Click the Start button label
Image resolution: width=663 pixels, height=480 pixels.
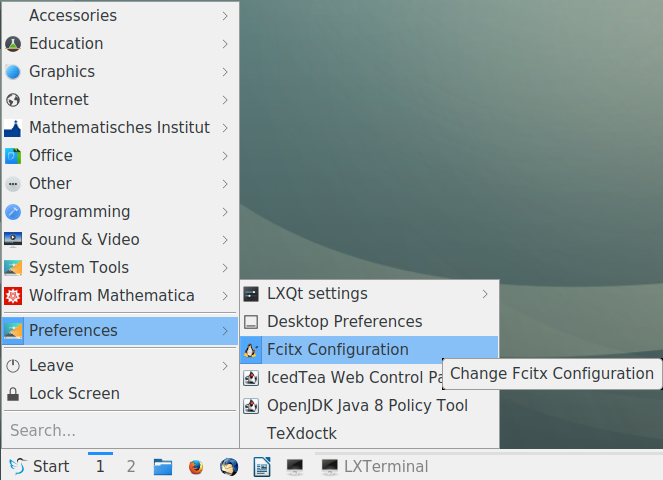click(x=51, y=466)
